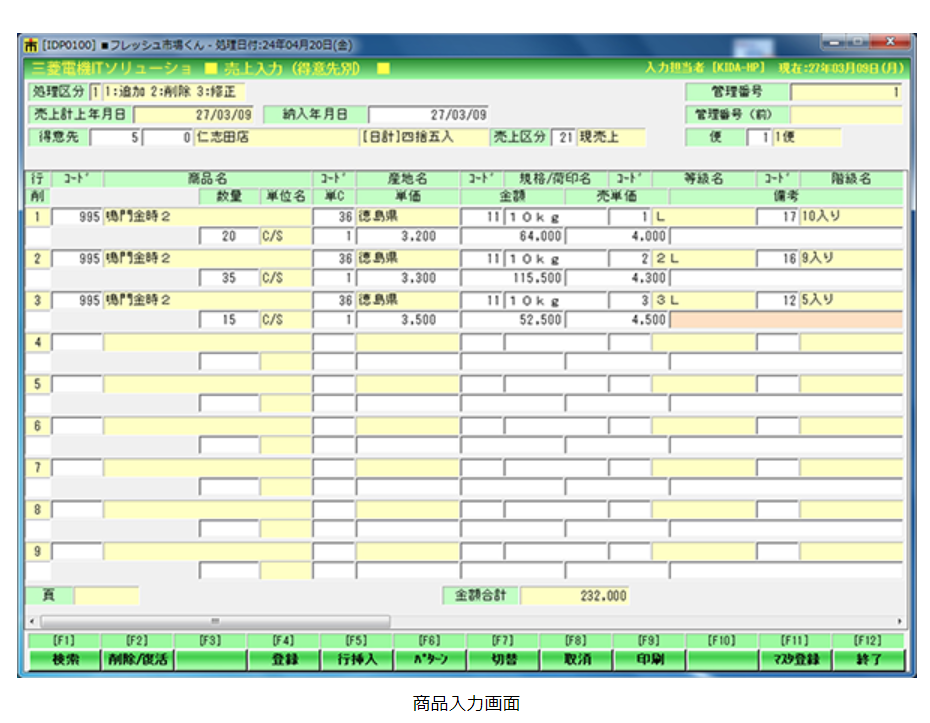Click the 削除/復活 (F2) button
This screenshot has height=723, width=930.
(x=137, y=660)
